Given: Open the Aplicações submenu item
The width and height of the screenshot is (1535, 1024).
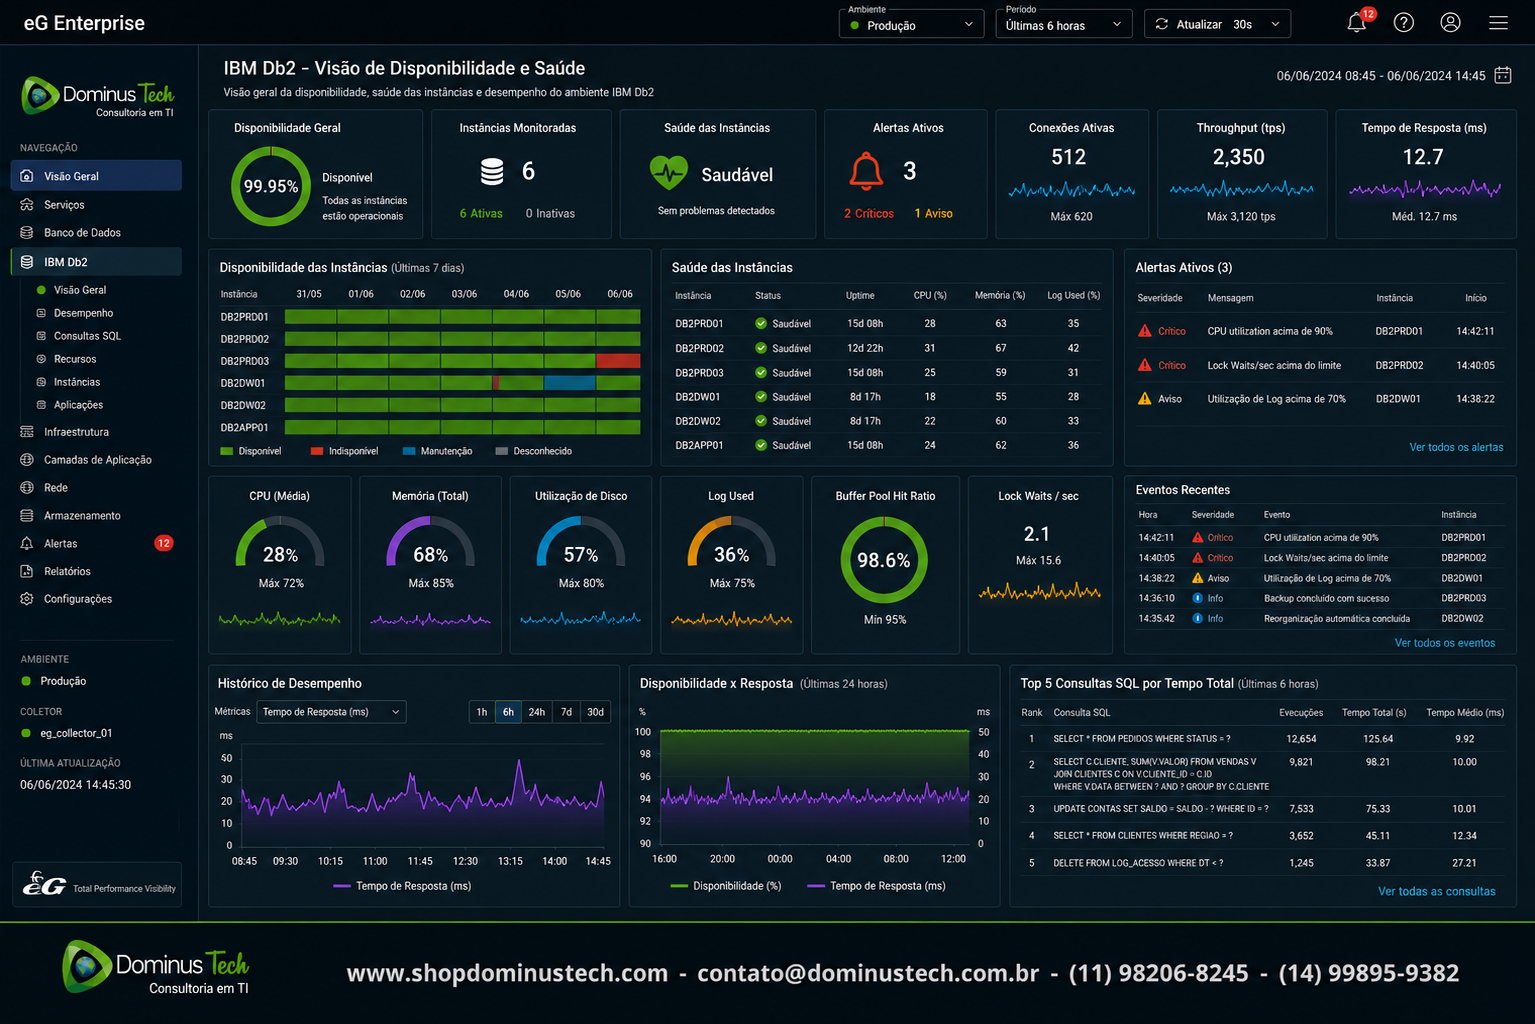Looking at the screenshot, I should [x=78, y=405].
